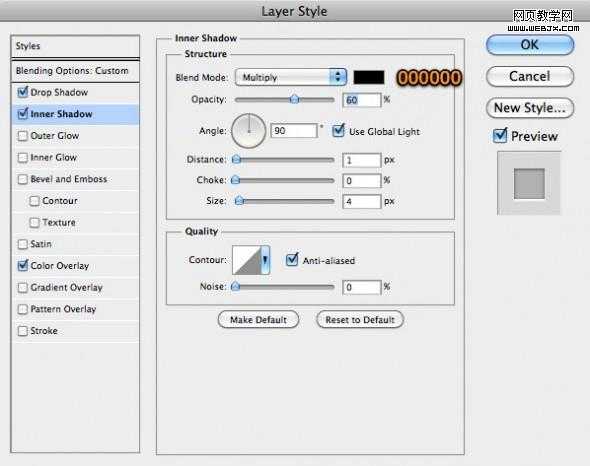590x466 pixels.
Task: Click the Make Default button
Action: (259, 320)
